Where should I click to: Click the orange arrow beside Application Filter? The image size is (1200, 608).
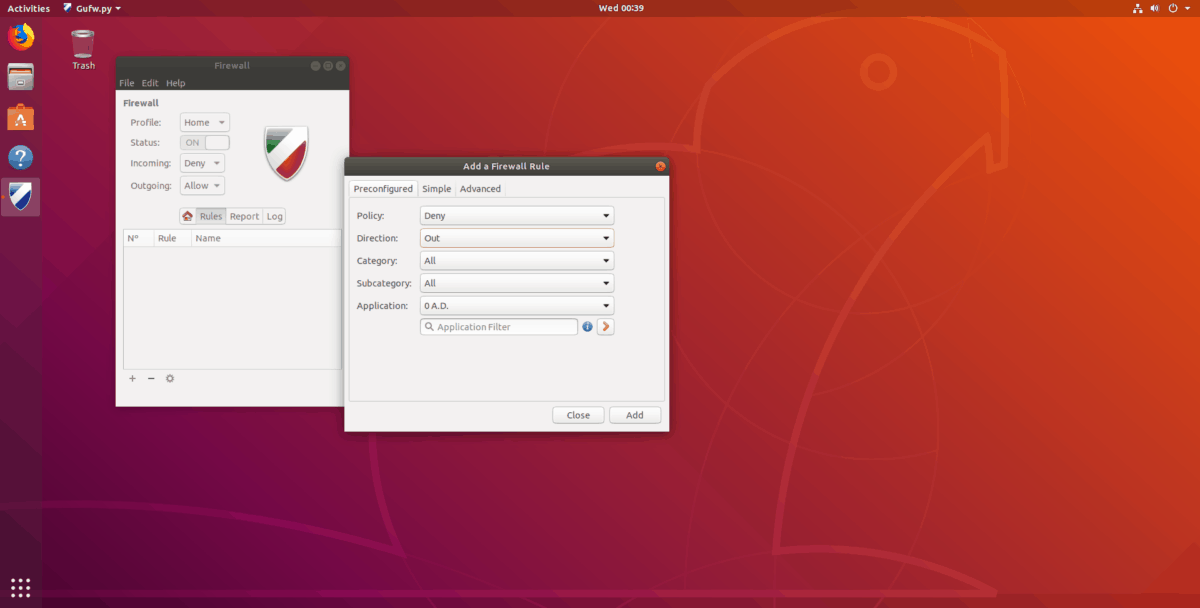click(605, 326)
